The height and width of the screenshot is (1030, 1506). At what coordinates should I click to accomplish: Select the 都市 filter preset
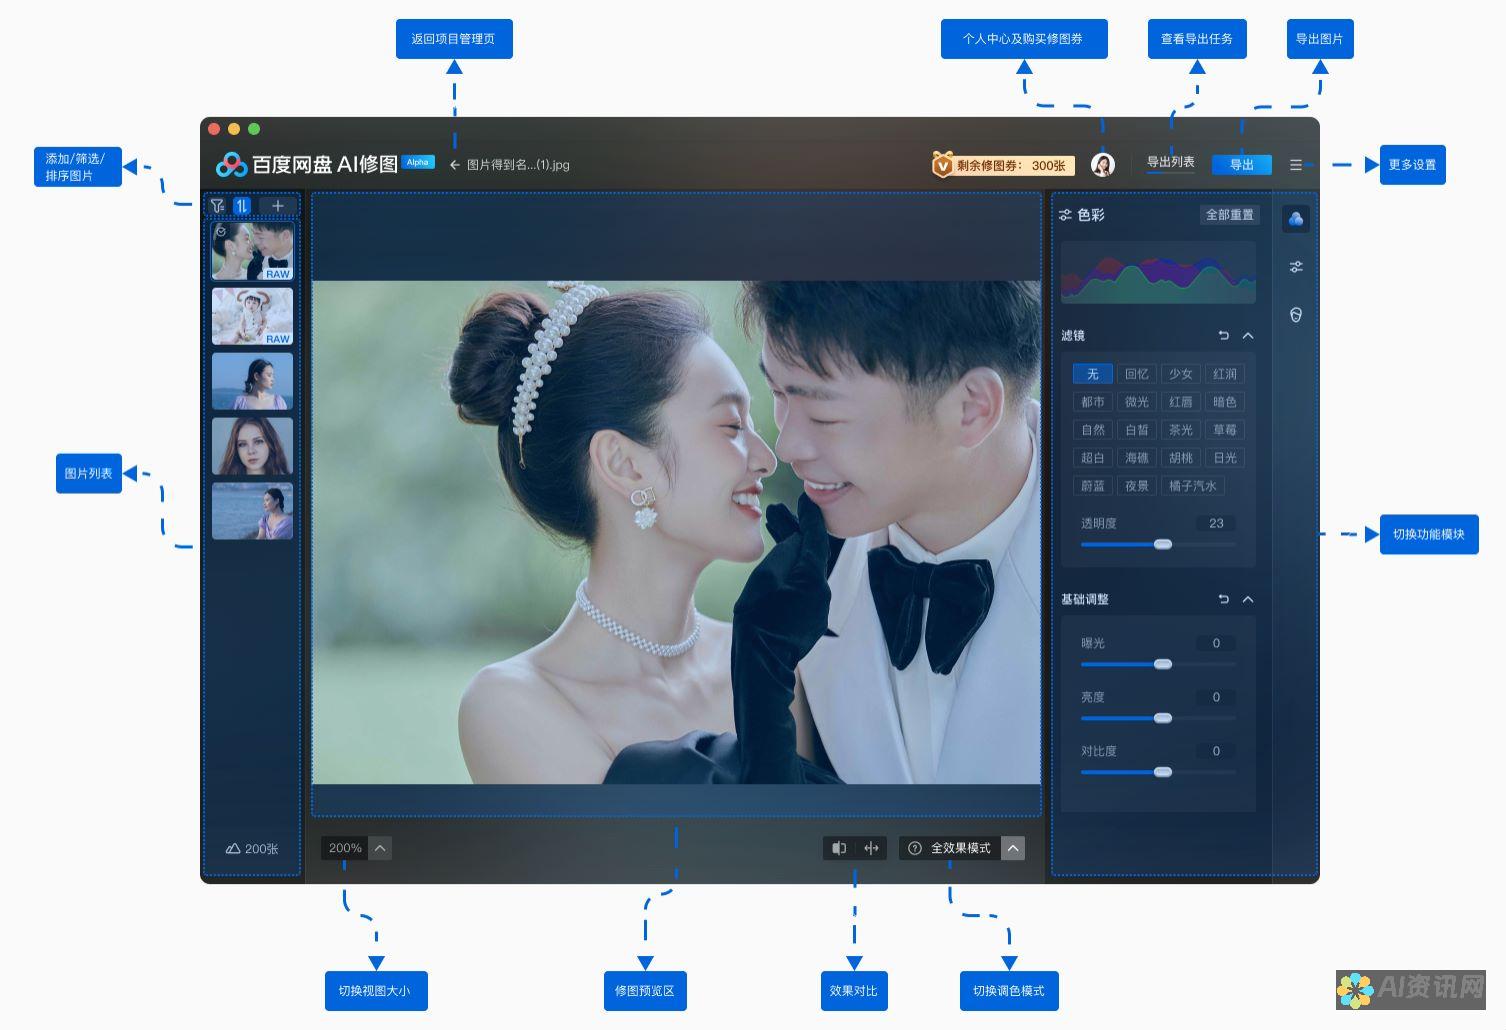pyautogui.click(x=1093, y=402)
